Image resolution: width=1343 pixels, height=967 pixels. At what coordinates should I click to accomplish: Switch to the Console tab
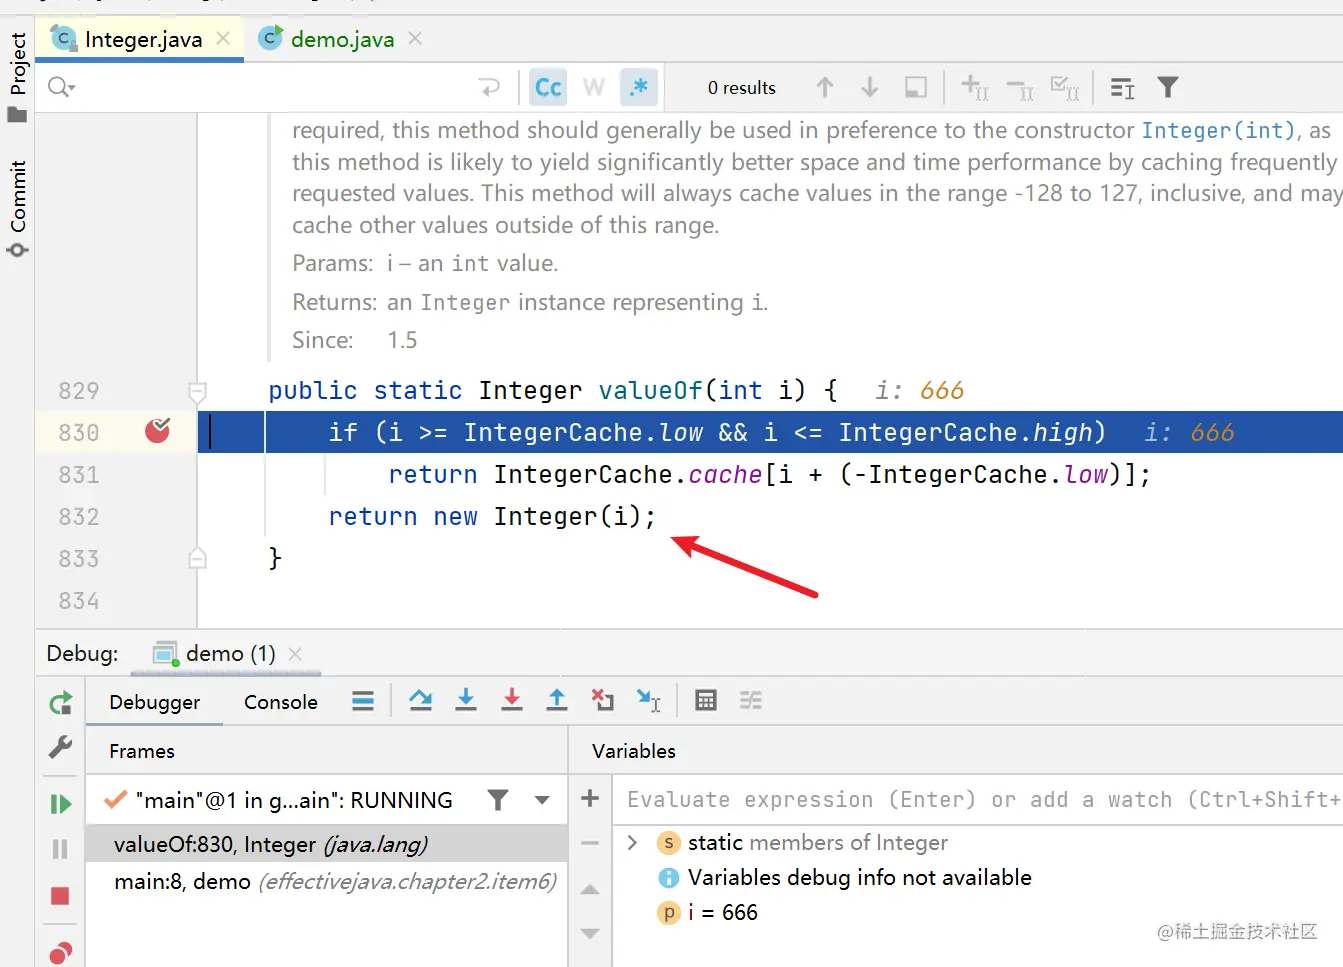[281, 702]
